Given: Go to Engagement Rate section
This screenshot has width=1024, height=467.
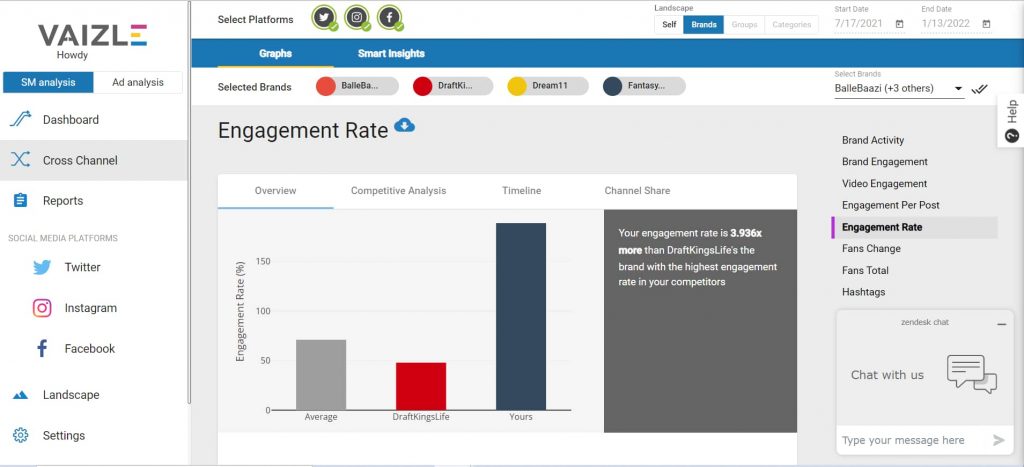Looking at the screenshot, I should click(x=914, y=227).
